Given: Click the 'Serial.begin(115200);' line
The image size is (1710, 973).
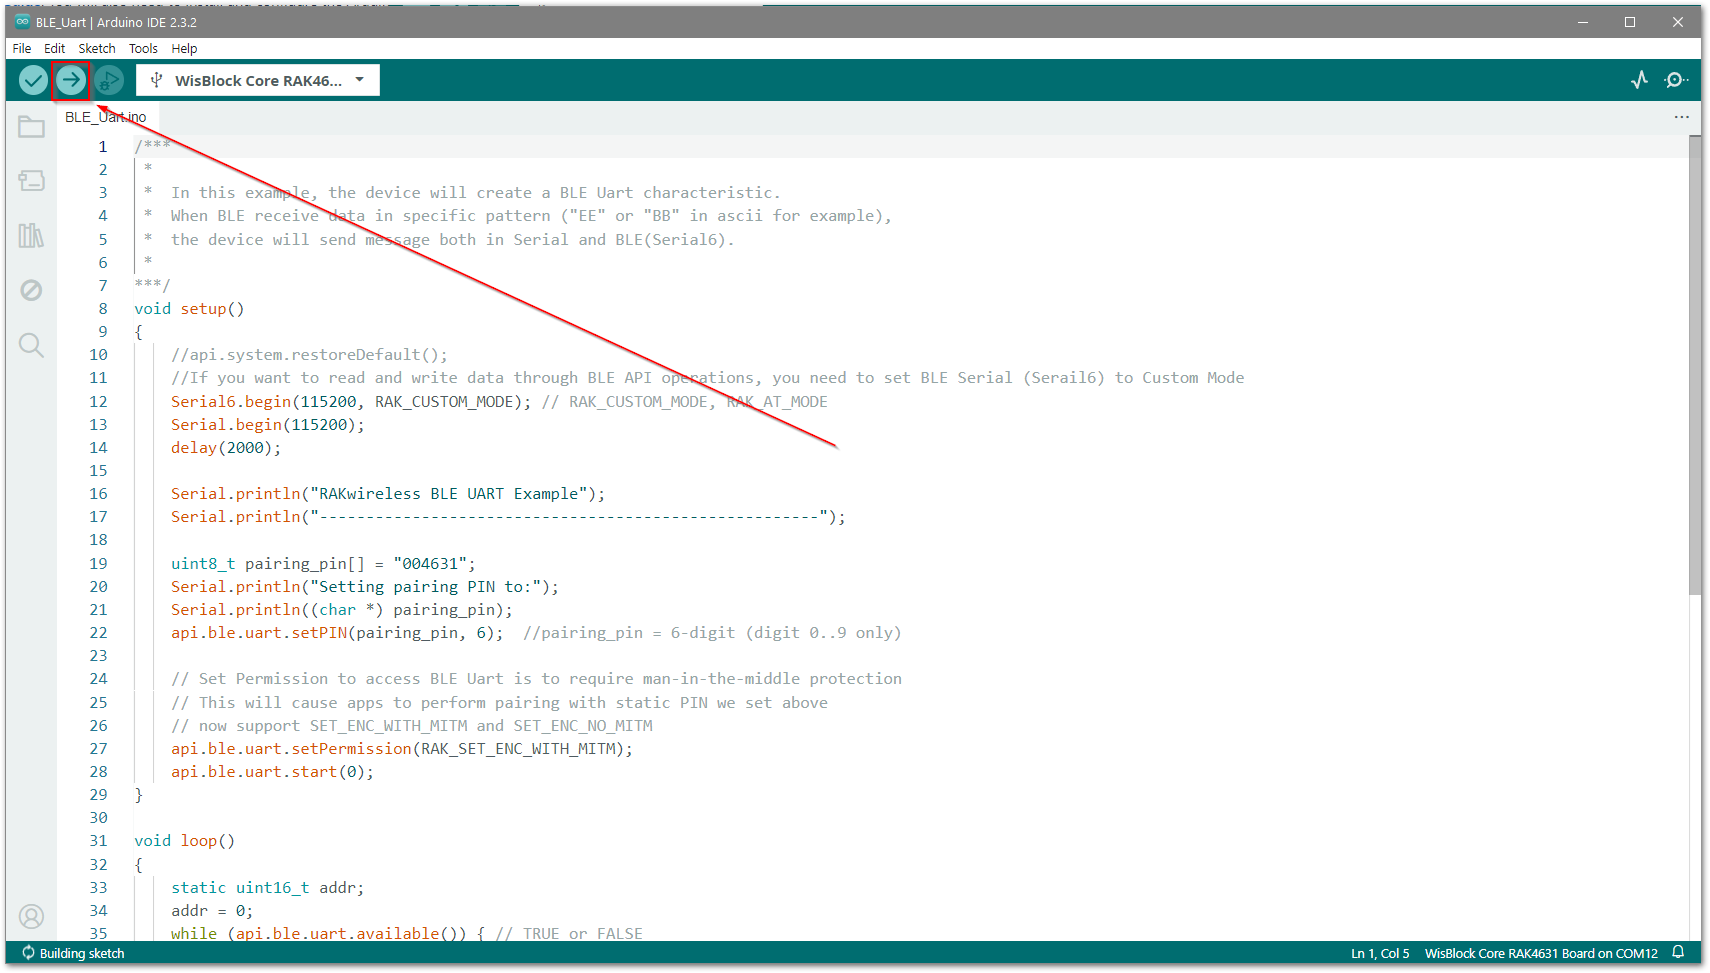Looking at the screenshot, I should pyautogui.click(x=268, y=425).
